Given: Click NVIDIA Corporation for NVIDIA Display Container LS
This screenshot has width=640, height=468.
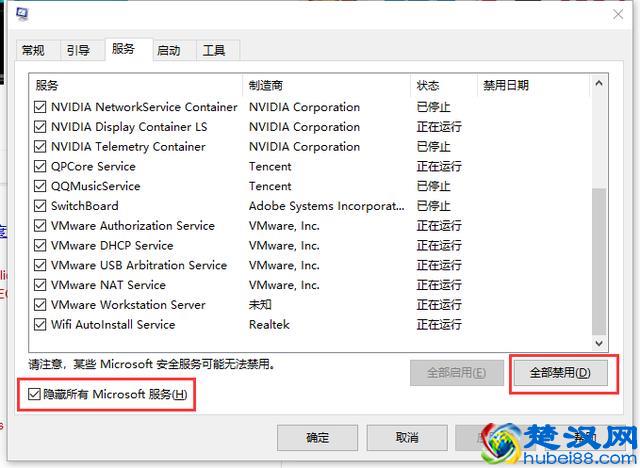Looking at the screenshot, I should pyautogui.click(x=304, y=127).
